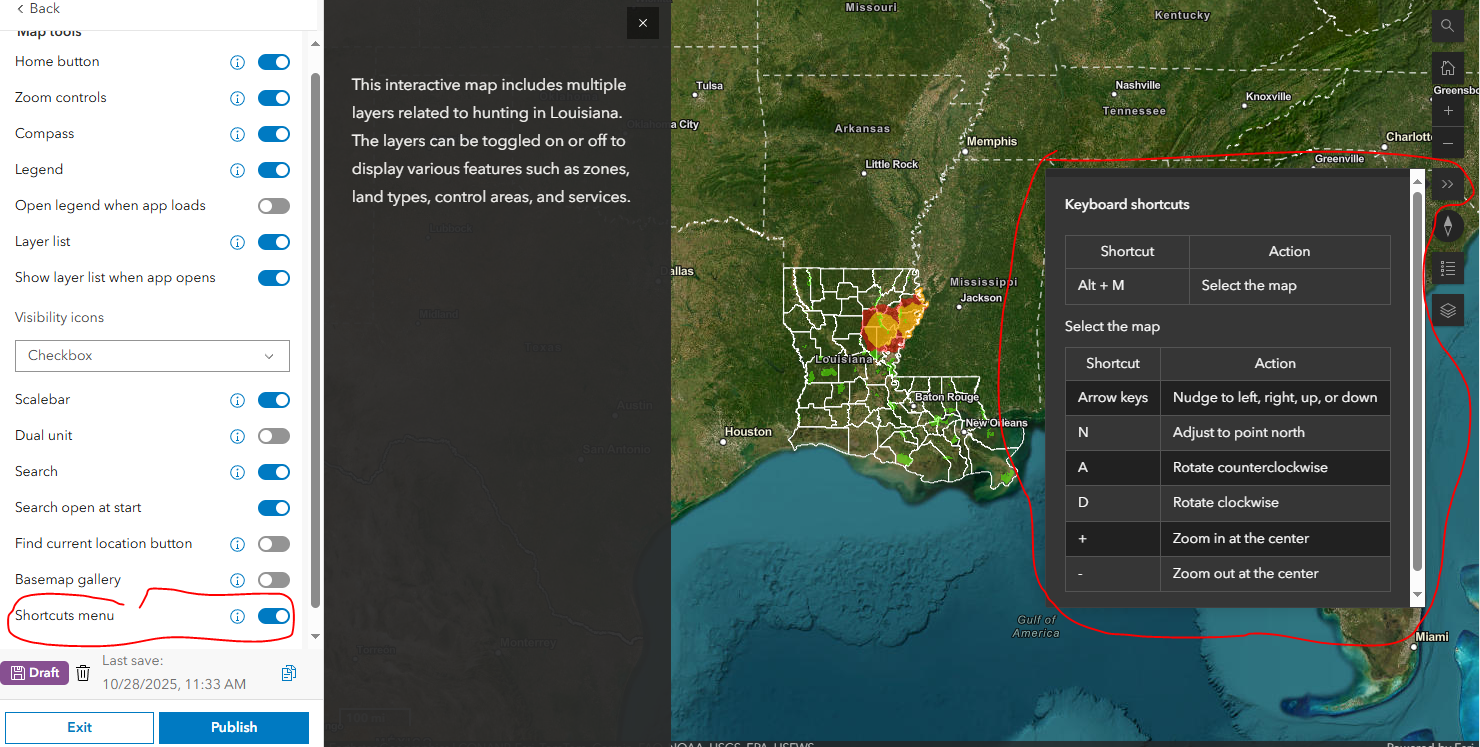1480x747 pixels.
Task: Click the Save Draft button
Action: [35, 672]
